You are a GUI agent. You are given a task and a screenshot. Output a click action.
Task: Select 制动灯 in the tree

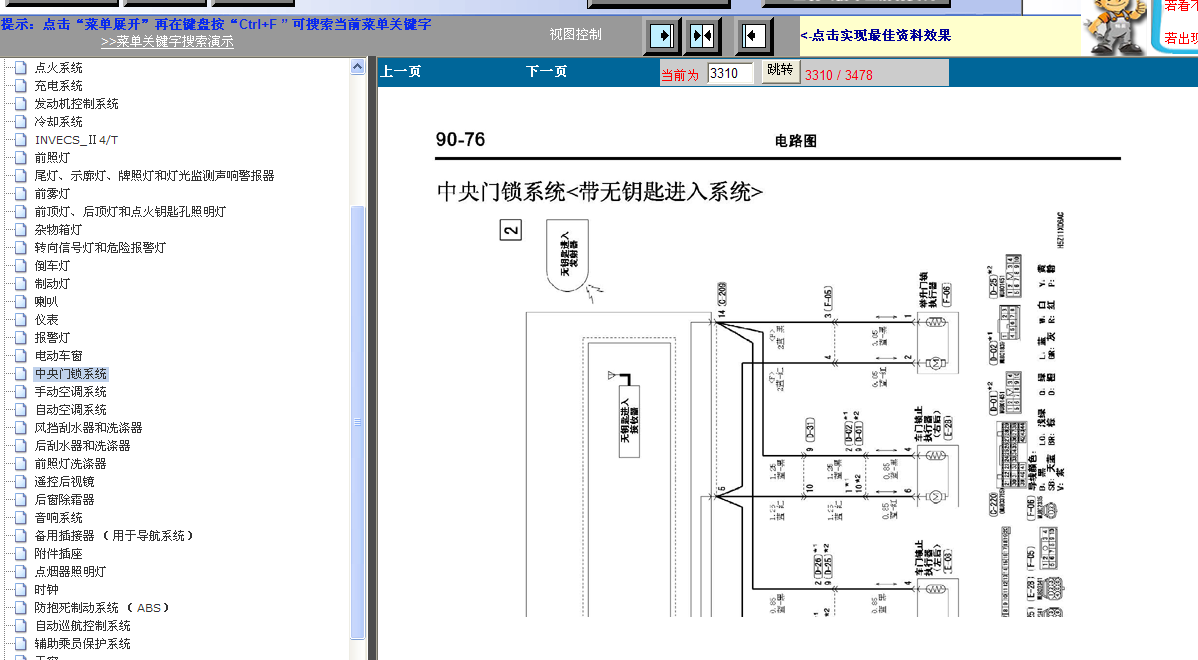tap(52, 283)
